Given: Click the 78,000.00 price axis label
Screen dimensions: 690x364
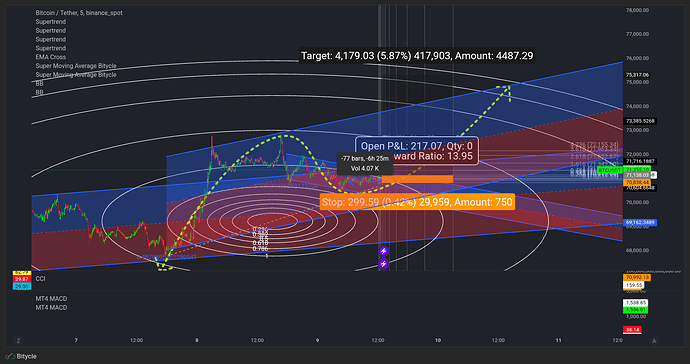Looking at the screenshot, I should click(637, 10).
